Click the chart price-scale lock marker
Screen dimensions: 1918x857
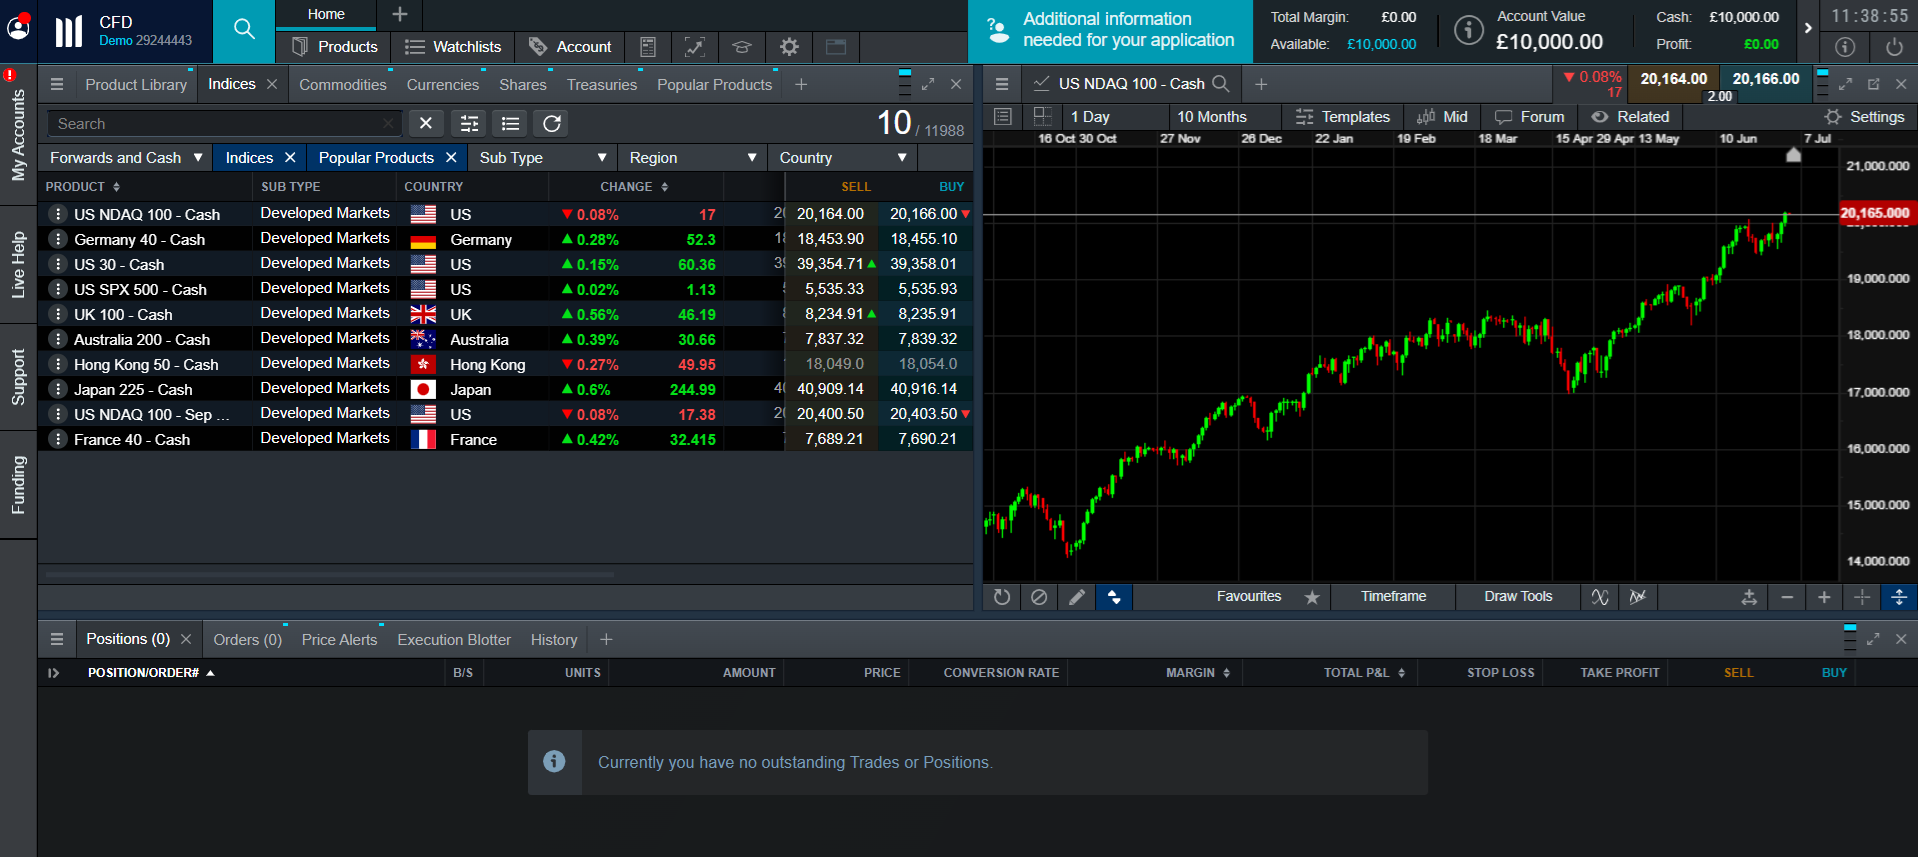coord(1793,155)
